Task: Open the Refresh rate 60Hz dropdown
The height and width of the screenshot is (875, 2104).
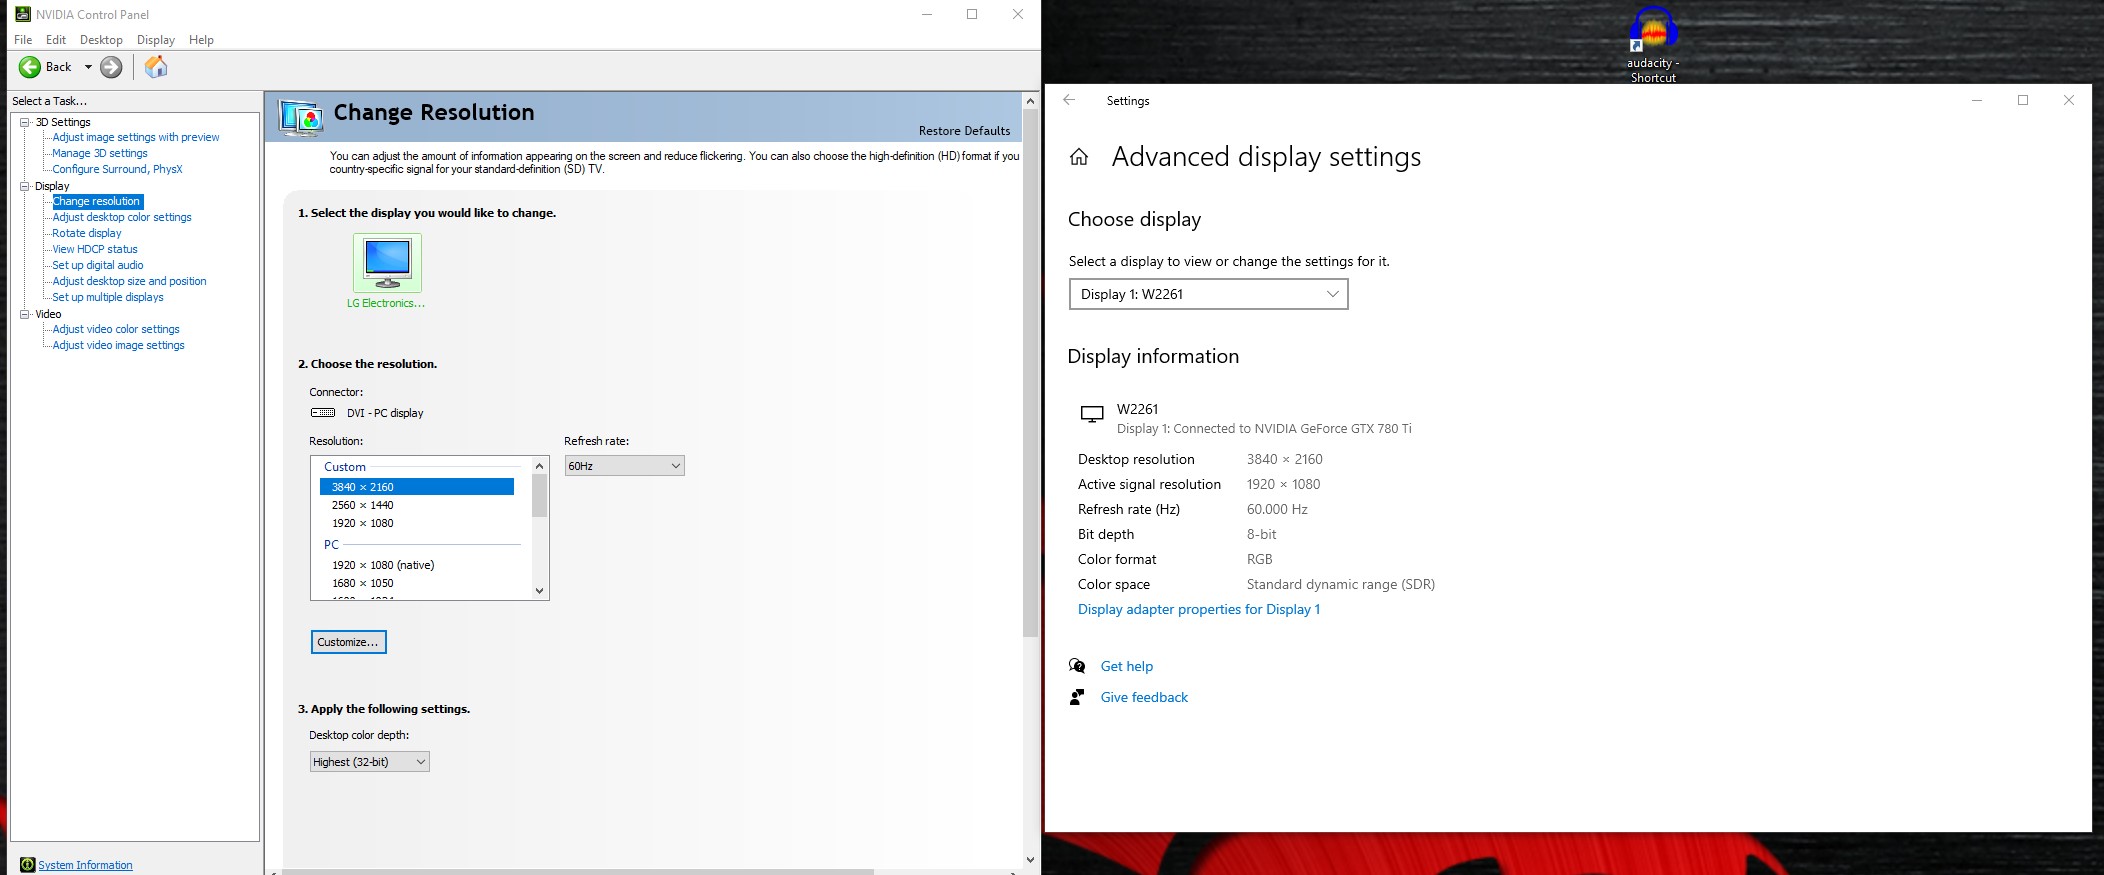Action: [x=624, y=466]
